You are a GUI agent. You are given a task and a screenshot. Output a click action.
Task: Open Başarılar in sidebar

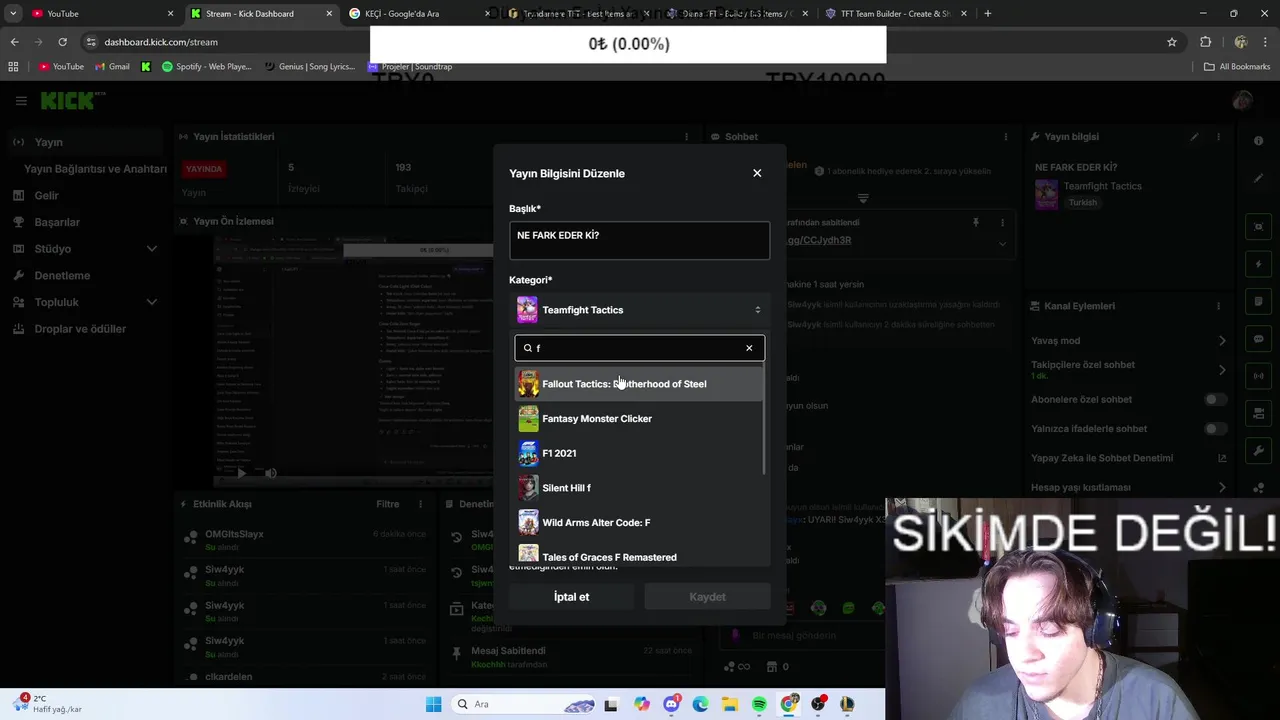click(56, 222)
